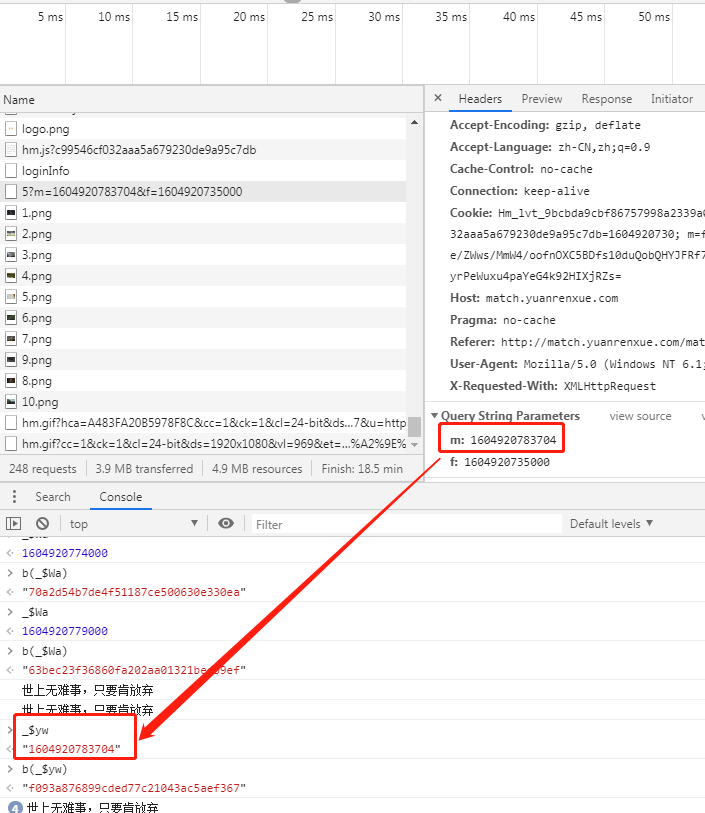Open the Initiator tab
This screenshot has height=813, width=705.
tap(671, 99)
